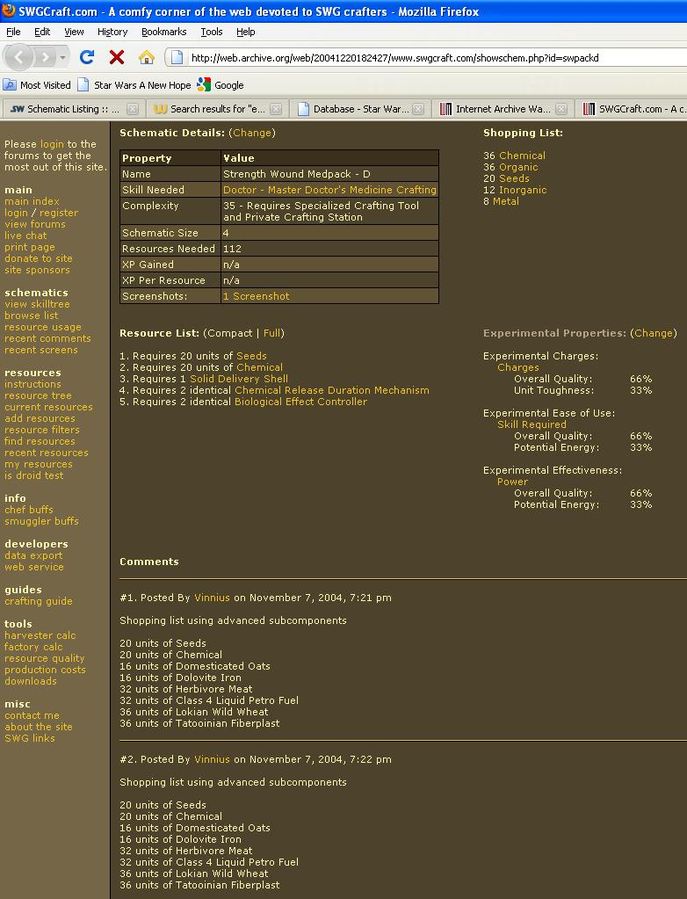Open the Biological Effect Controller link

click(x=300, y=402)
